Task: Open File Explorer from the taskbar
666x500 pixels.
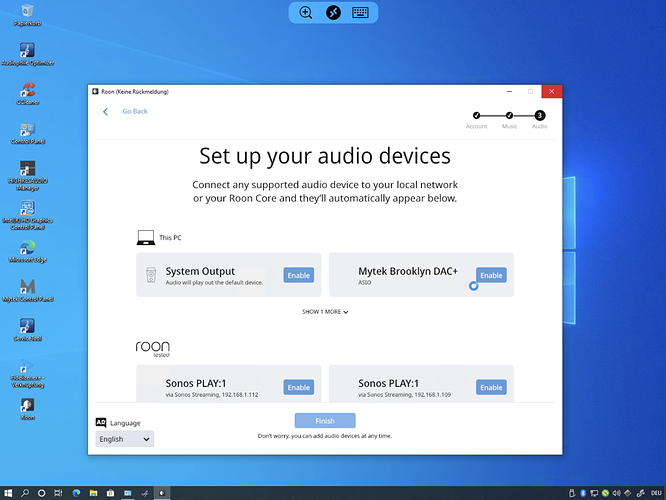Action: pyautogui.click(x=93, y=493)
